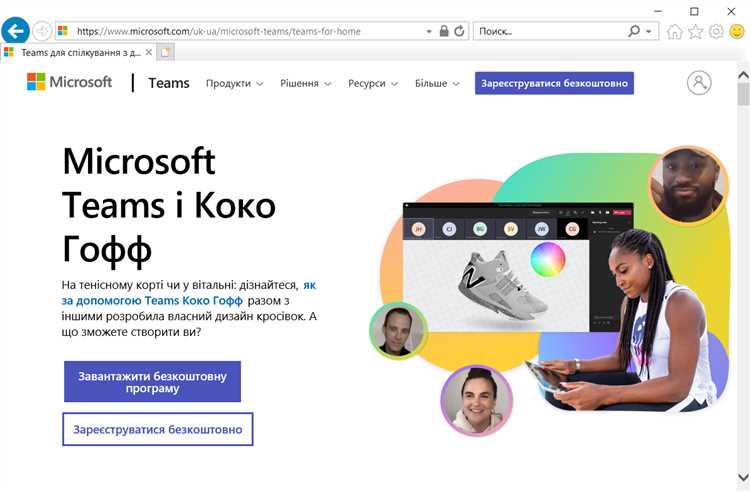Click header Зареєструватися безкоштовно button
Viewport: 750px width, 491px height.
tap(554, 83)
